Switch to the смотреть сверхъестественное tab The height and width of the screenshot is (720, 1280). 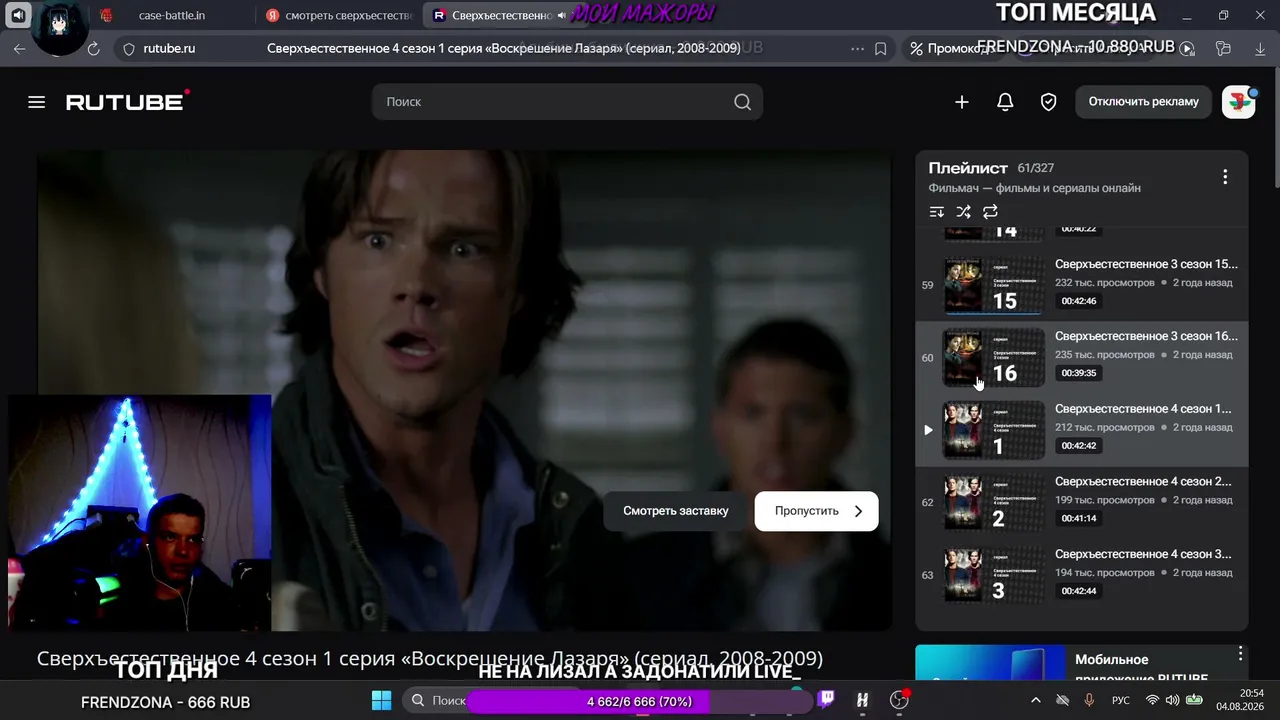pos(338,16)
